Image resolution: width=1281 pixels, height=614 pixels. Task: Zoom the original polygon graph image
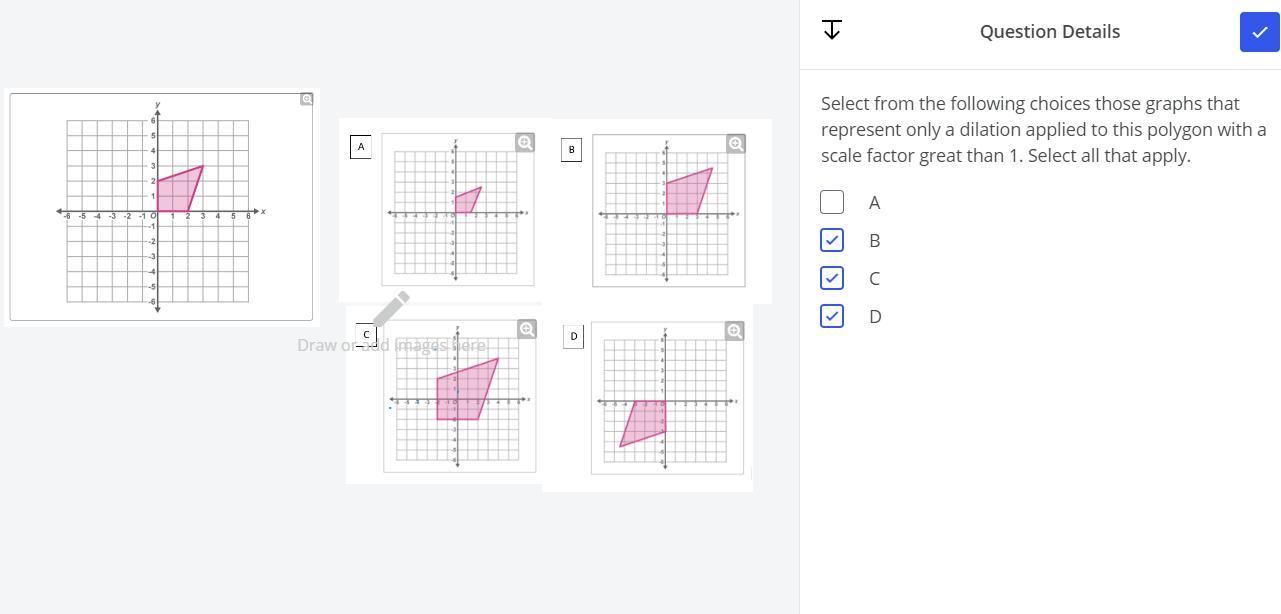pos(307,99)
